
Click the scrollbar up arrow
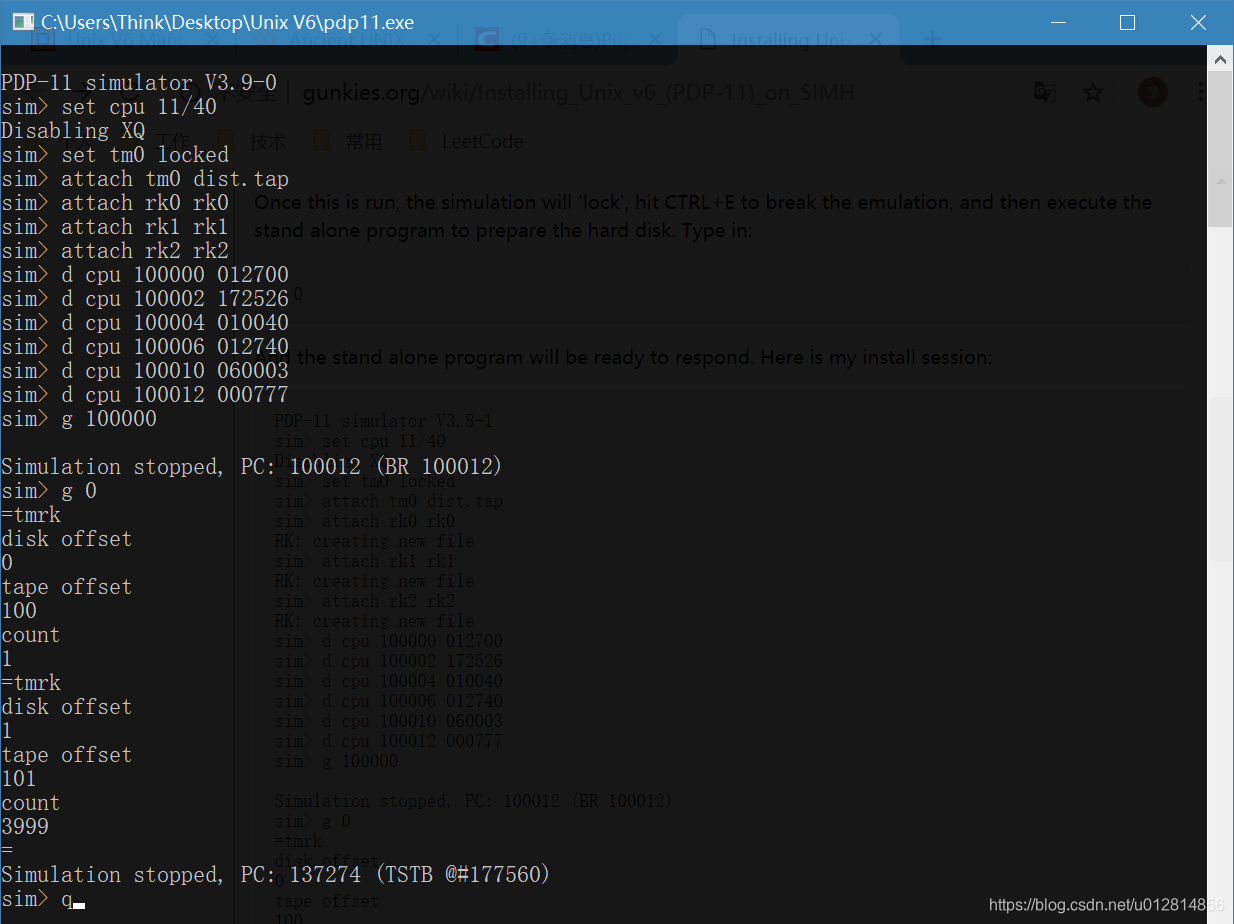[x=1222, y=58]
